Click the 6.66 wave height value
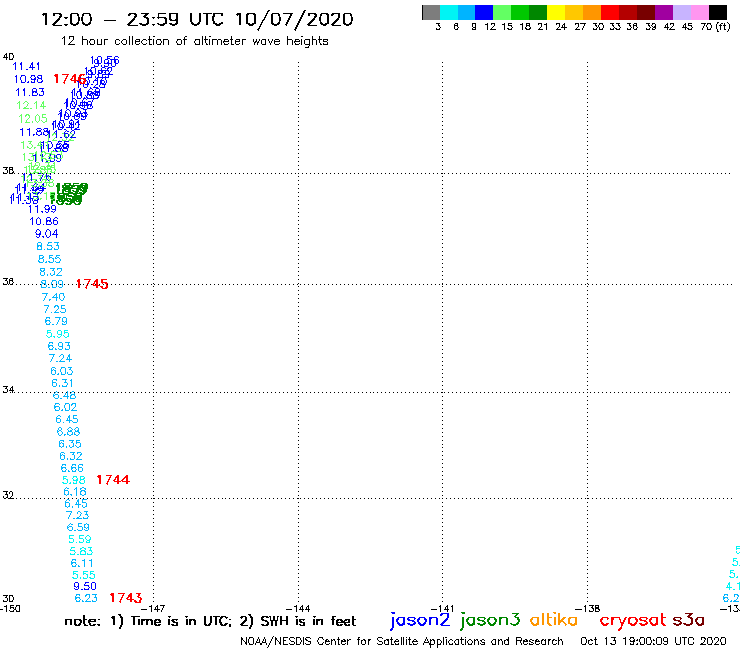The width and height of the screenshot is (740, 650). tap(72, 468)
